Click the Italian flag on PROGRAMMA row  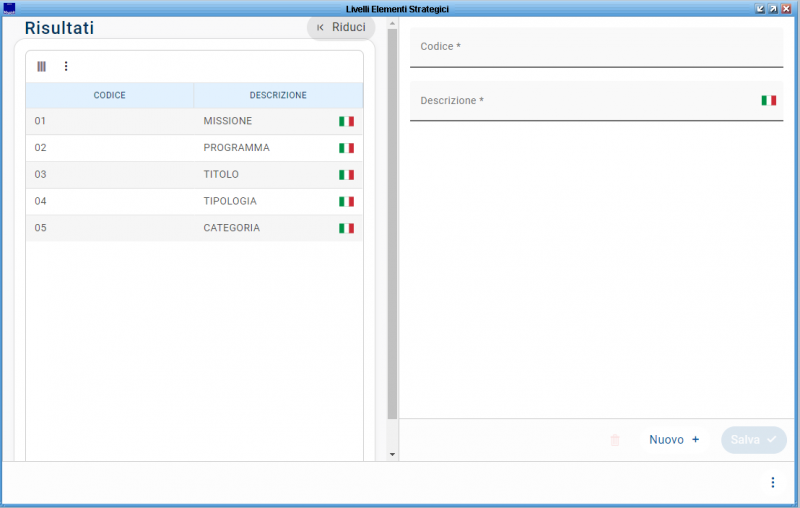[x=346, y=148]
